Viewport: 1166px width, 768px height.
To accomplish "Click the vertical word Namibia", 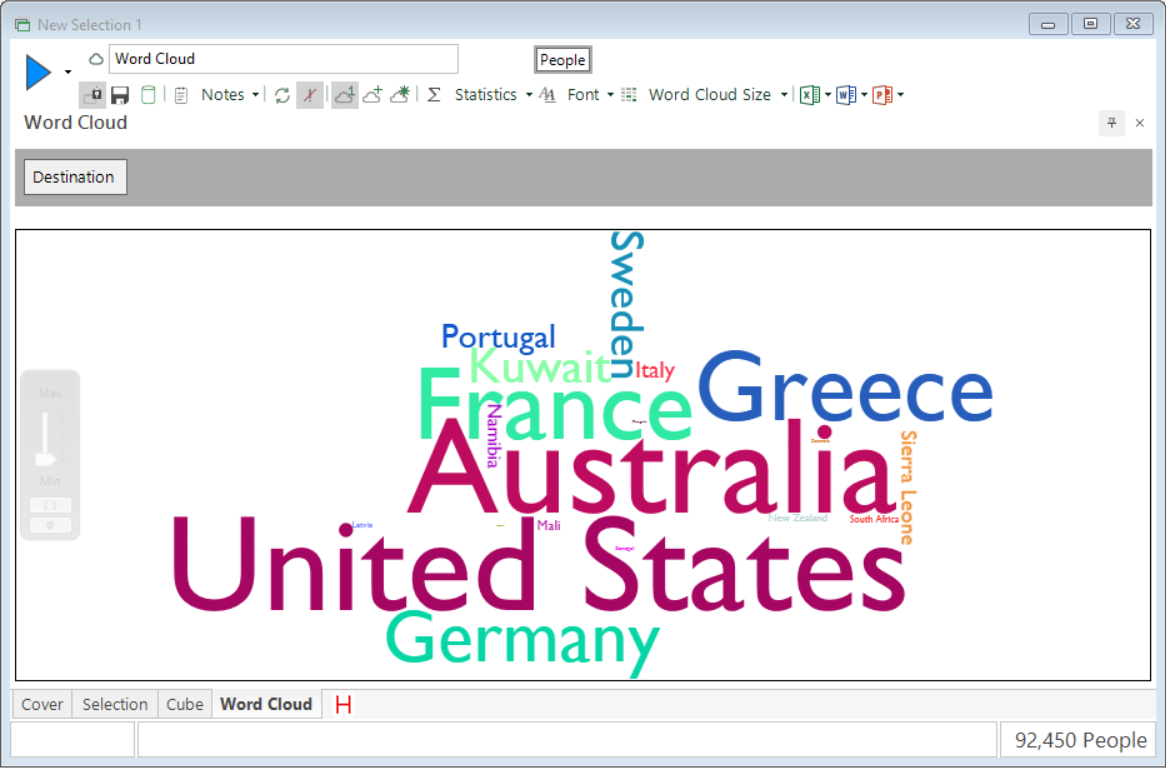I will coord(494,436).
